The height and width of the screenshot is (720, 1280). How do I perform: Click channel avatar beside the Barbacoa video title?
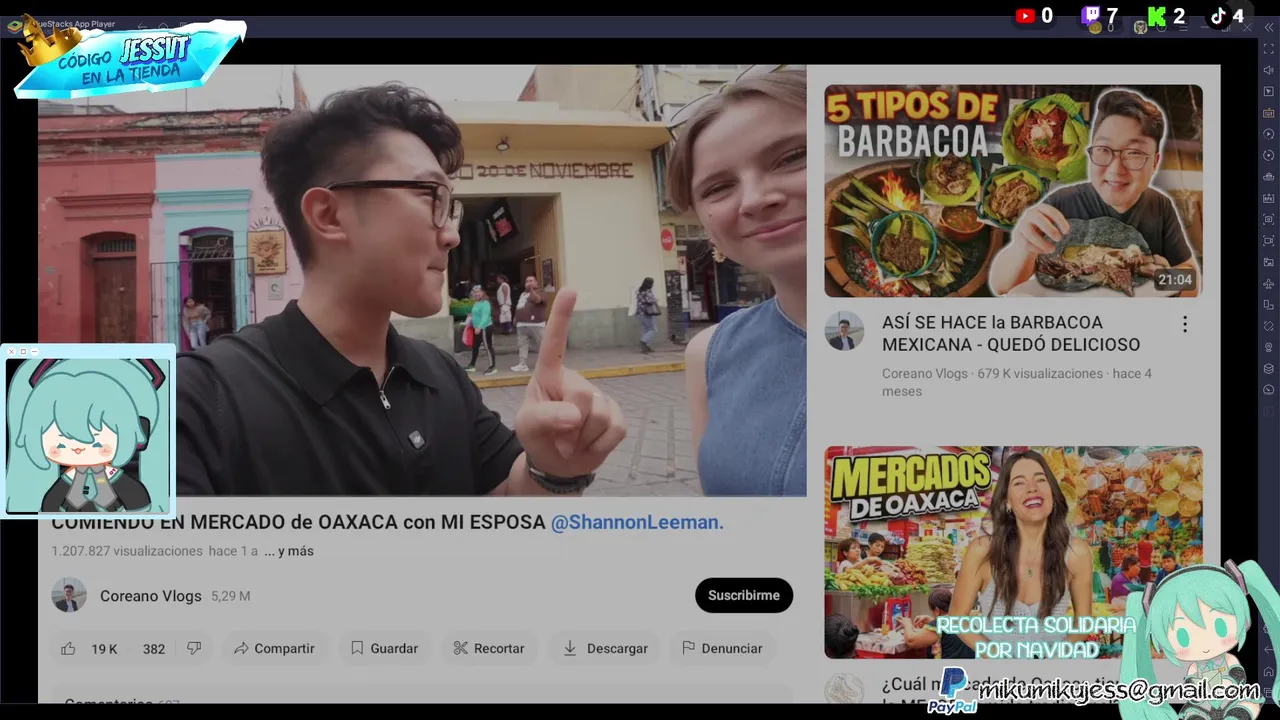pyautogui.click(x=844, y=331)
